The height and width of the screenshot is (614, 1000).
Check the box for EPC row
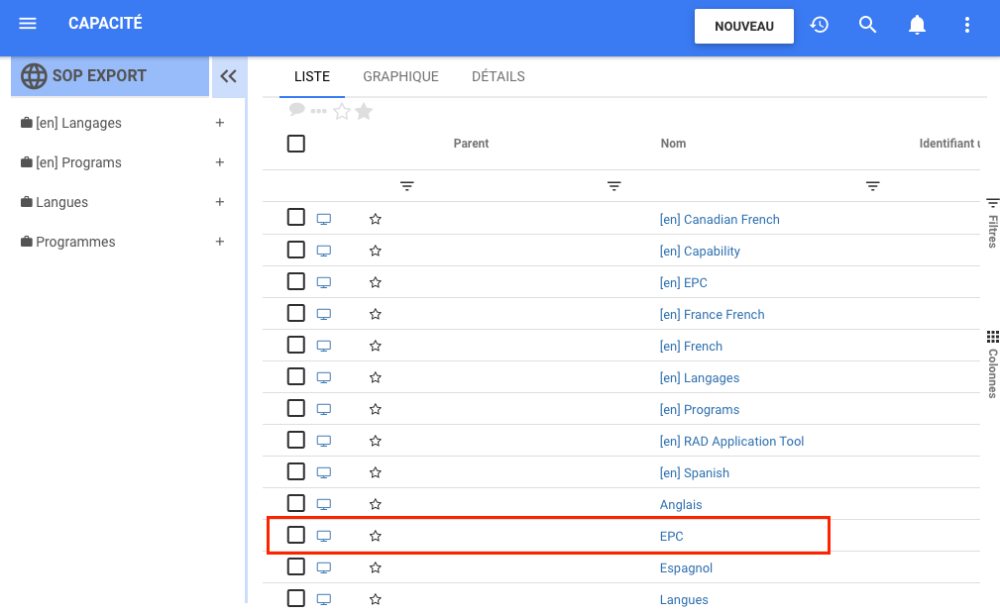point(296,535)
